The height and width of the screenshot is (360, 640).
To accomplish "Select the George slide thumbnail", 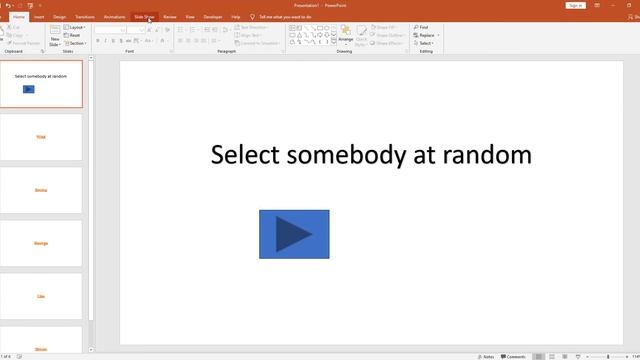I will click(x=41, y=243).
